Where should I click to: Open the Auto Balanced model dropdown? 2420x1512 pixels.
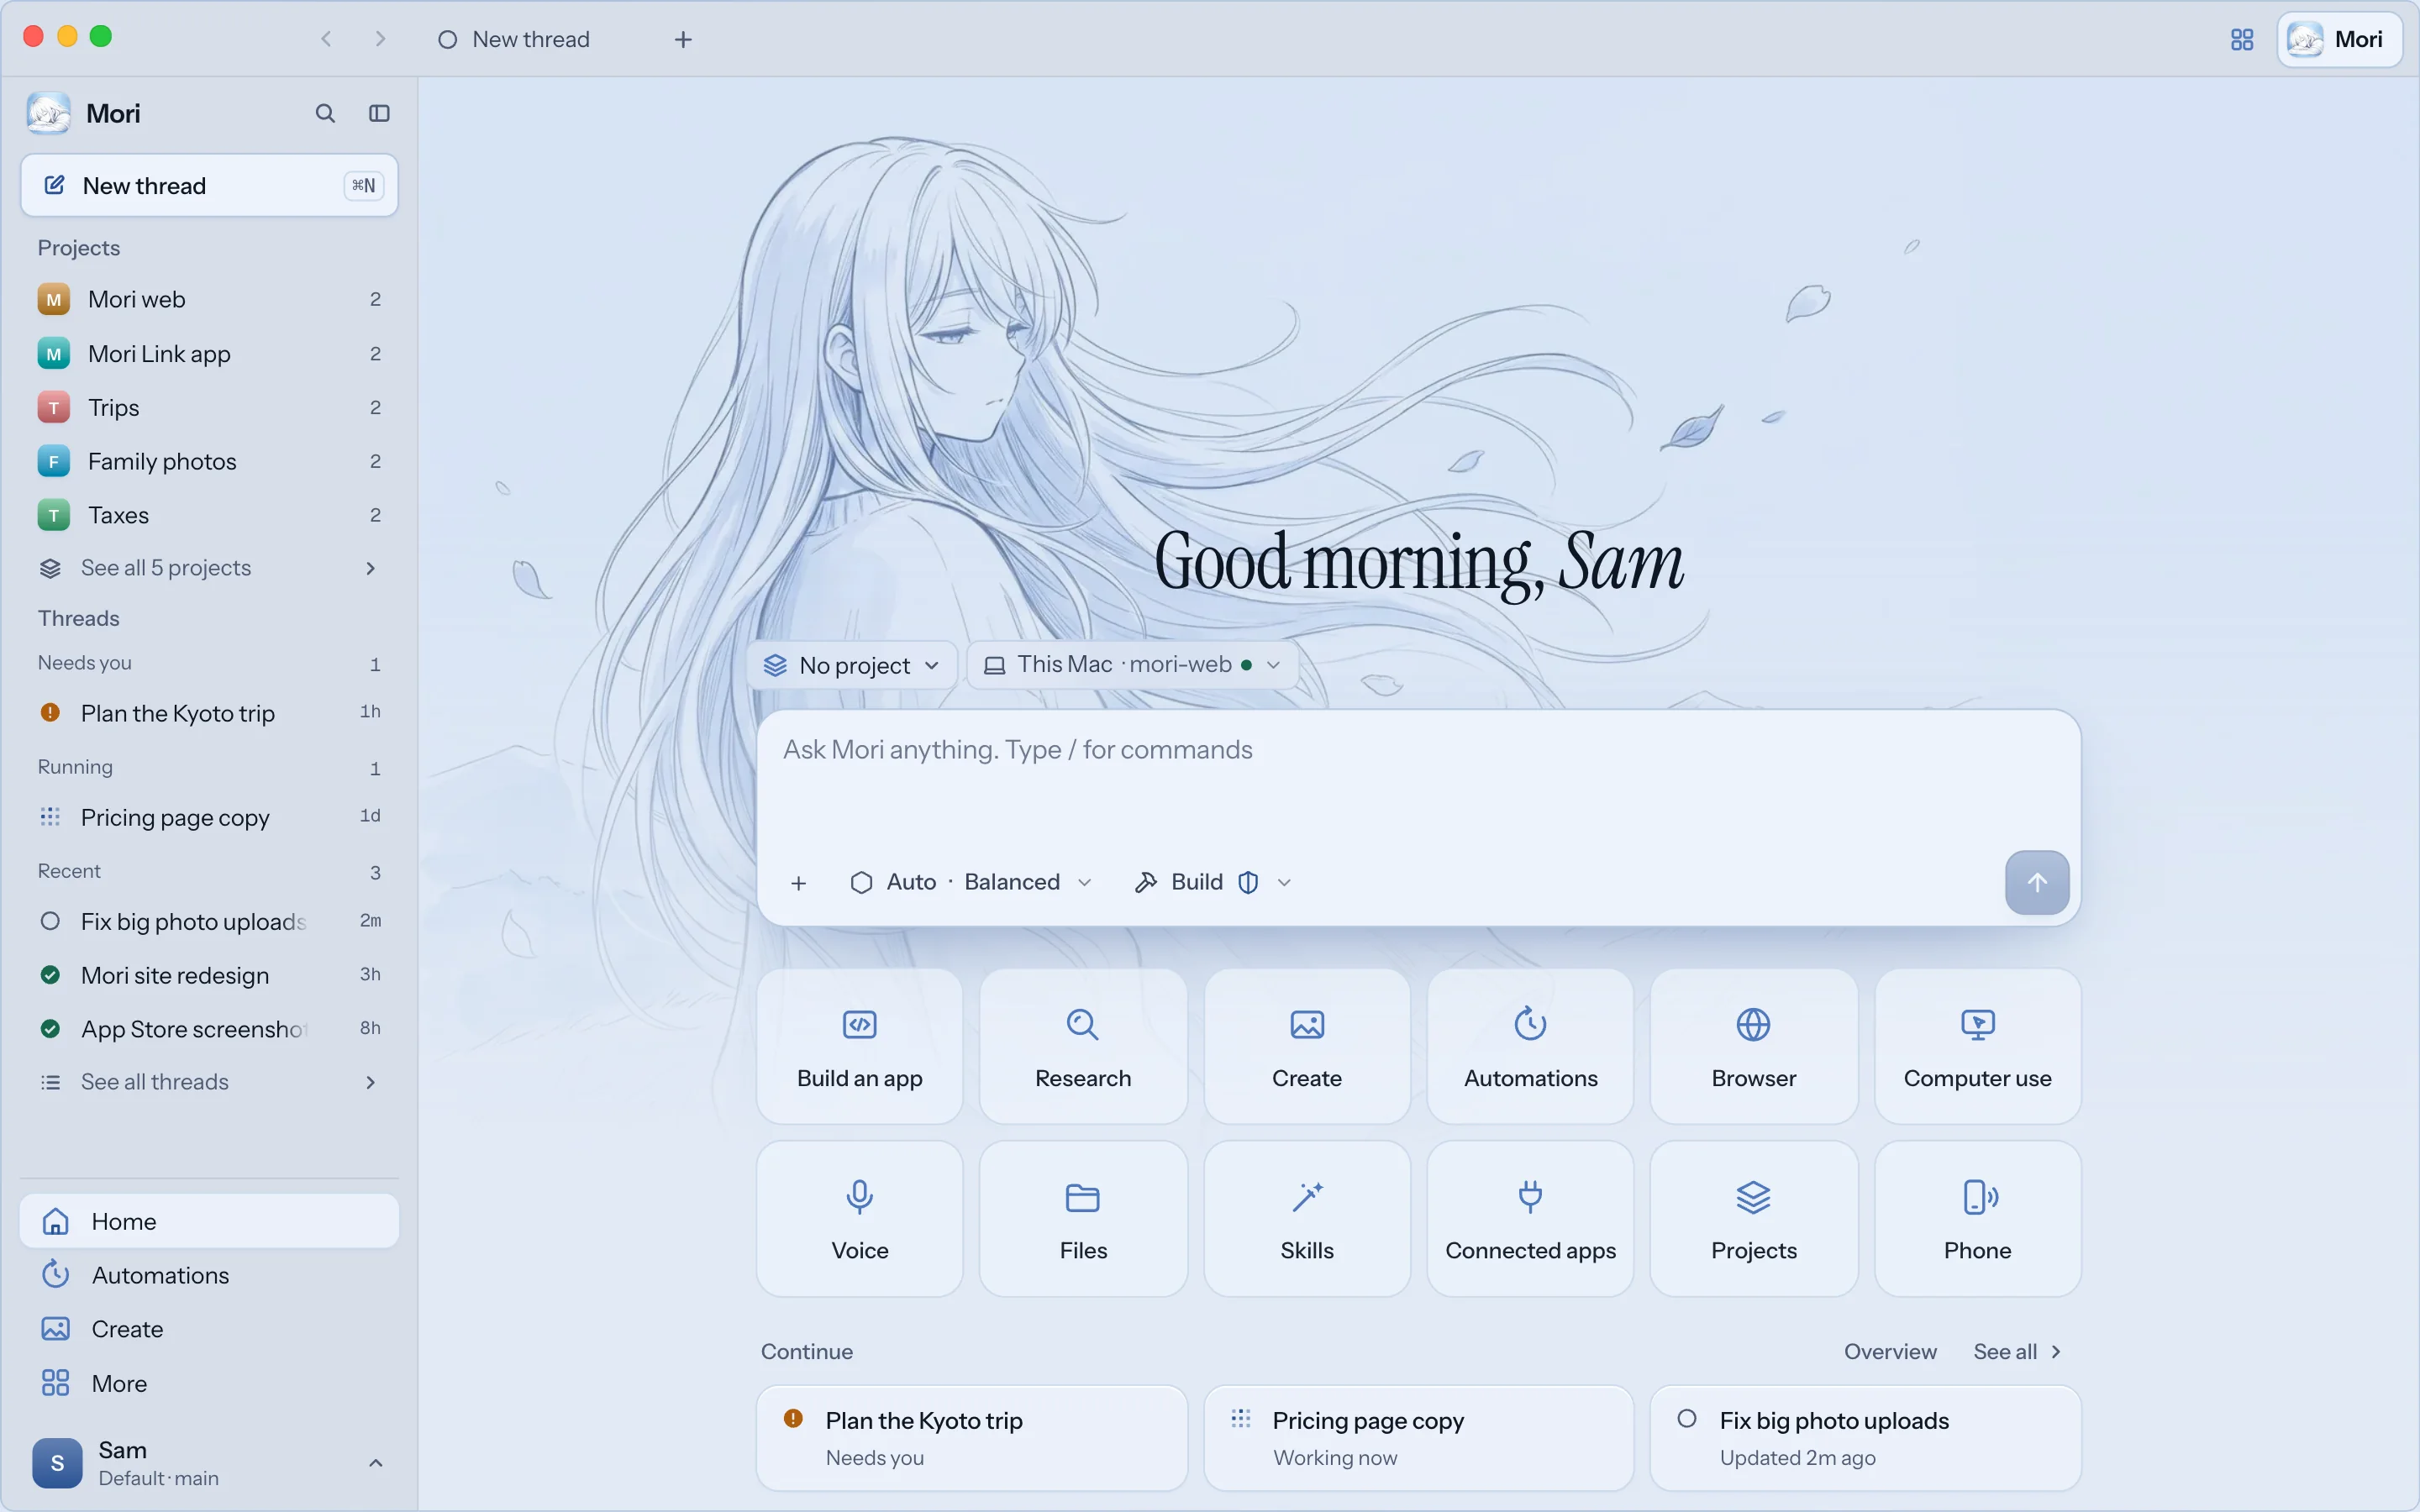coord(970,882)
